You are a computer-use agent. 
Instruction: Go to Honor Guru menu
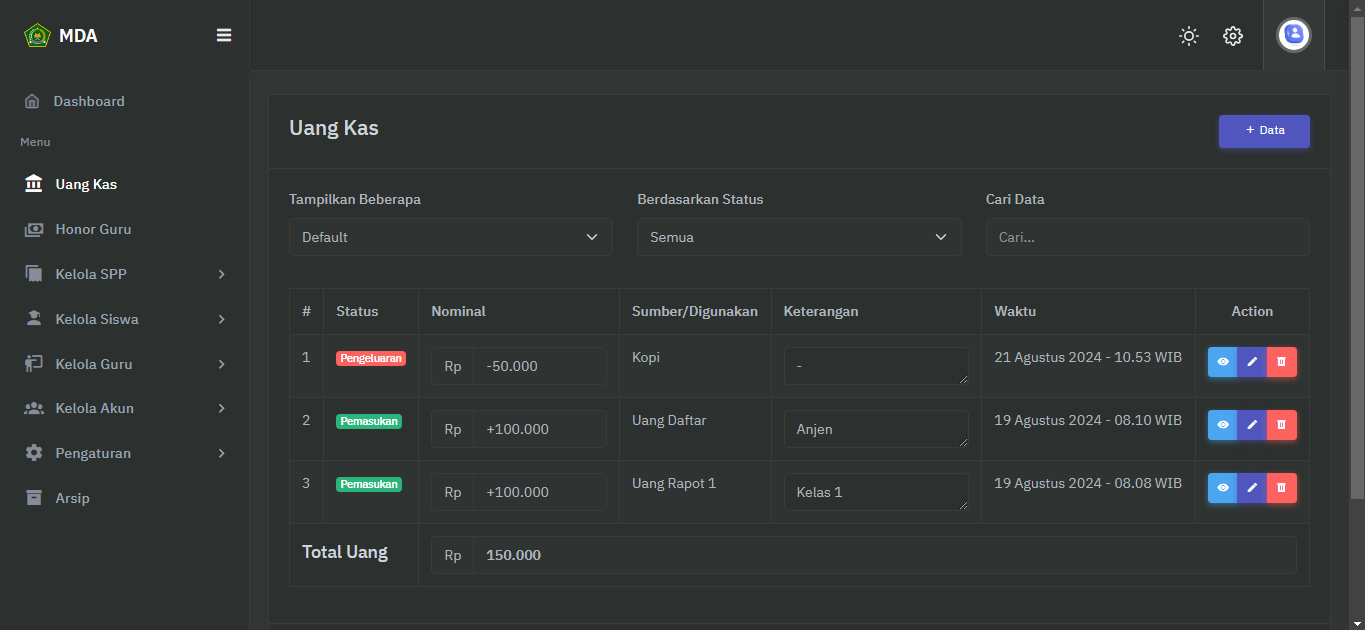click(93, 229)
